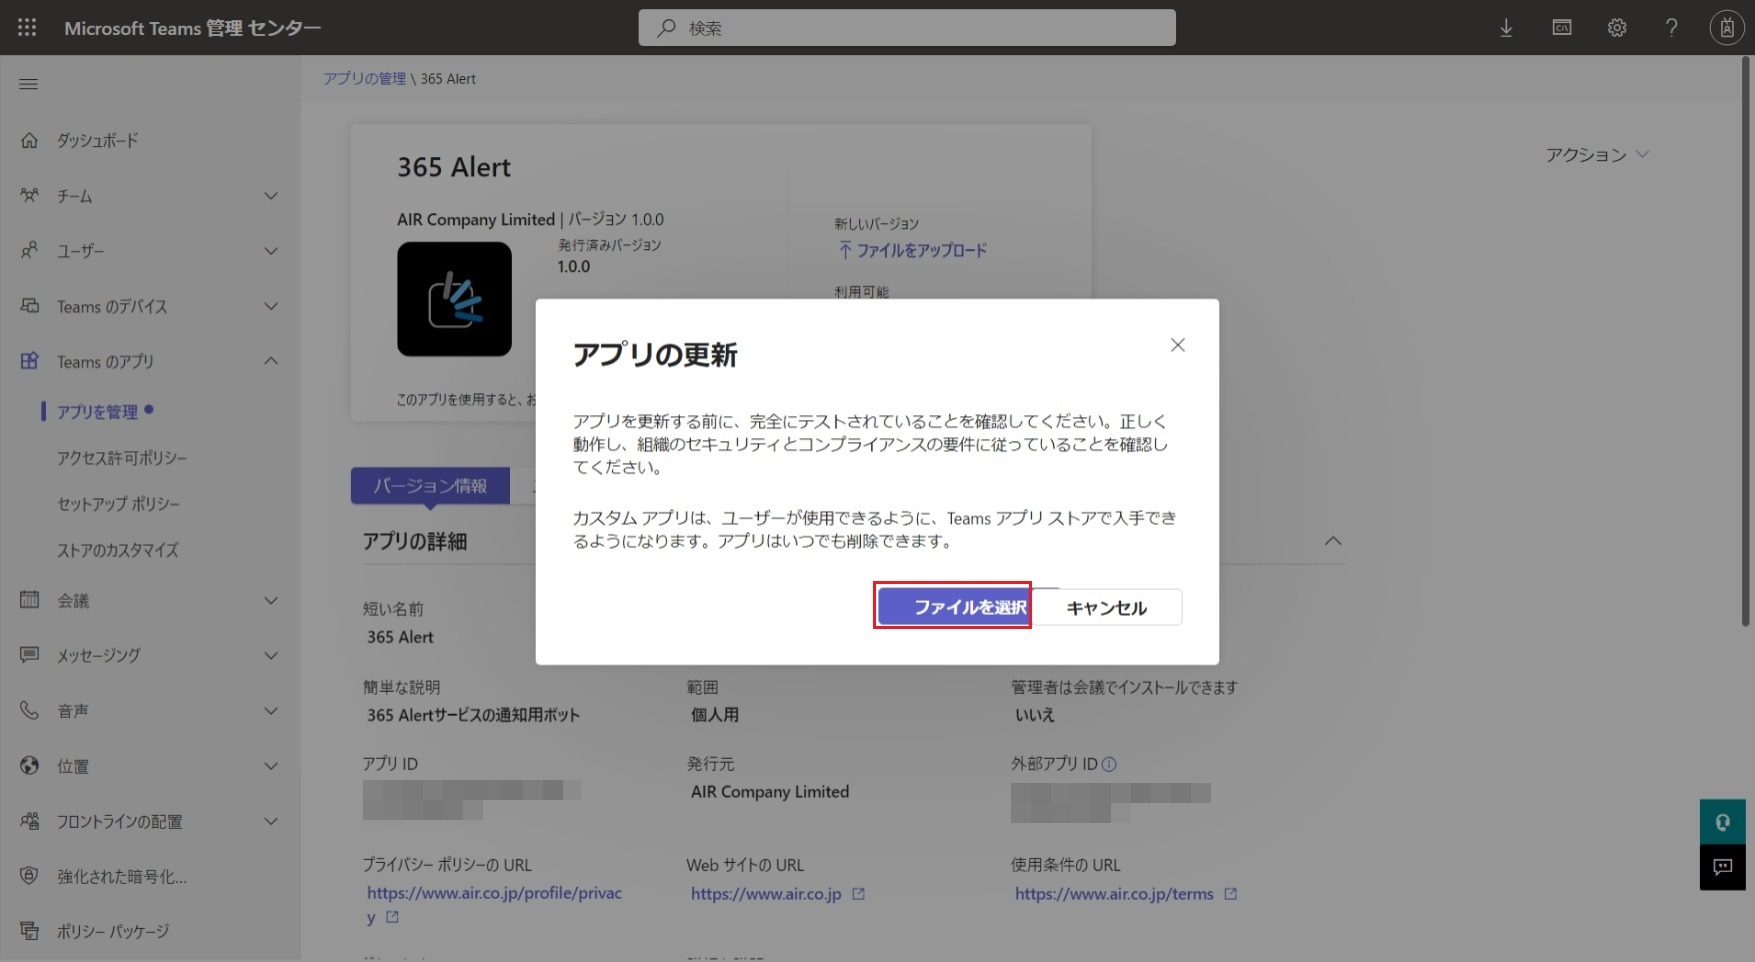1755x962 pixels.
Task: Click the ファイルを選択 button
Action: pos(953,607)
